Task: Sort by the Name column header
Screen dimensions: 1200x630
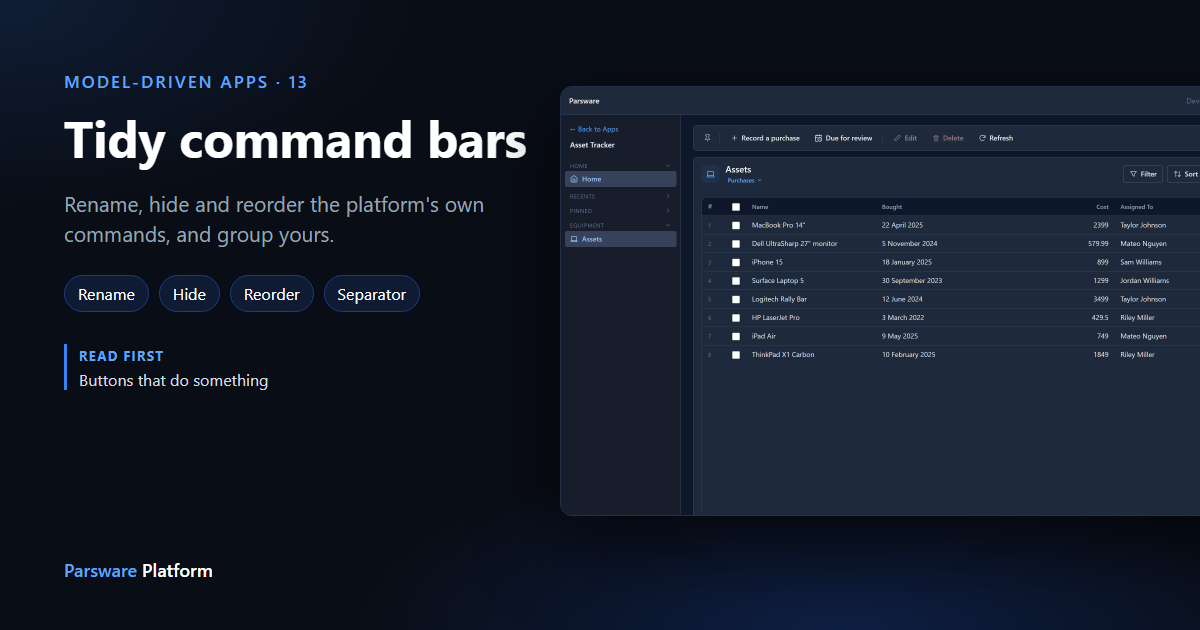Action: click(x=760, y=207)
